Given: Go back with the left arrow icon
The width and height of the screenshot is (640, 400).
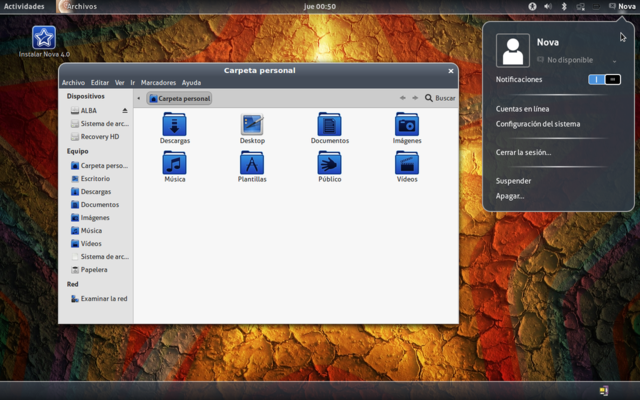Looking at the screenshot, I should click(402, 98).
